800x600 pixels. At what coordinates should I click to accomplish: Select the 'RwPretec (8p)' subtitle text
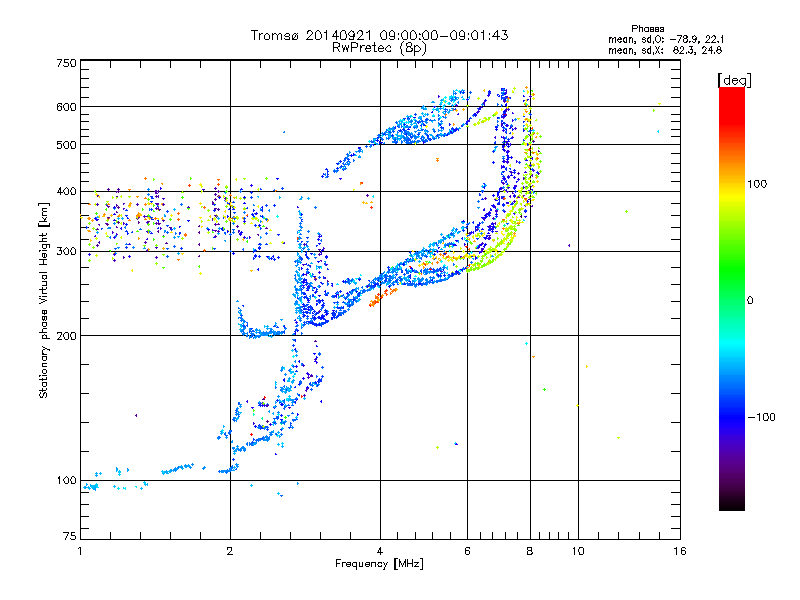379,48
